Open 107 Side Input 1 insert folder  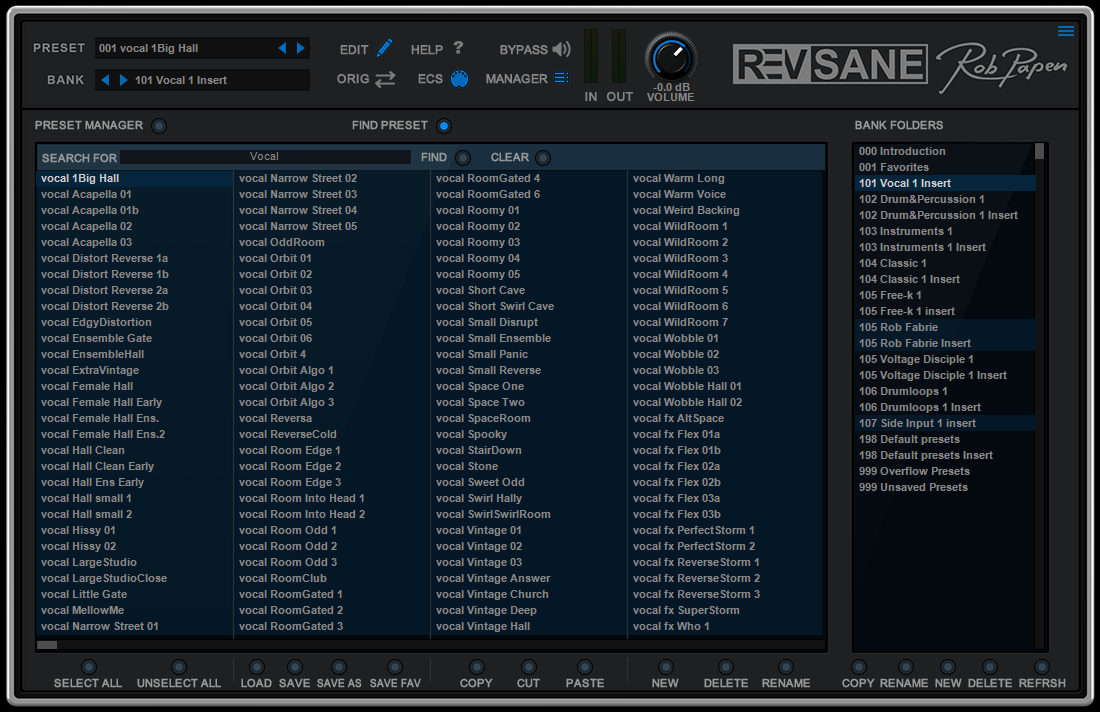[x=944, y=423]
